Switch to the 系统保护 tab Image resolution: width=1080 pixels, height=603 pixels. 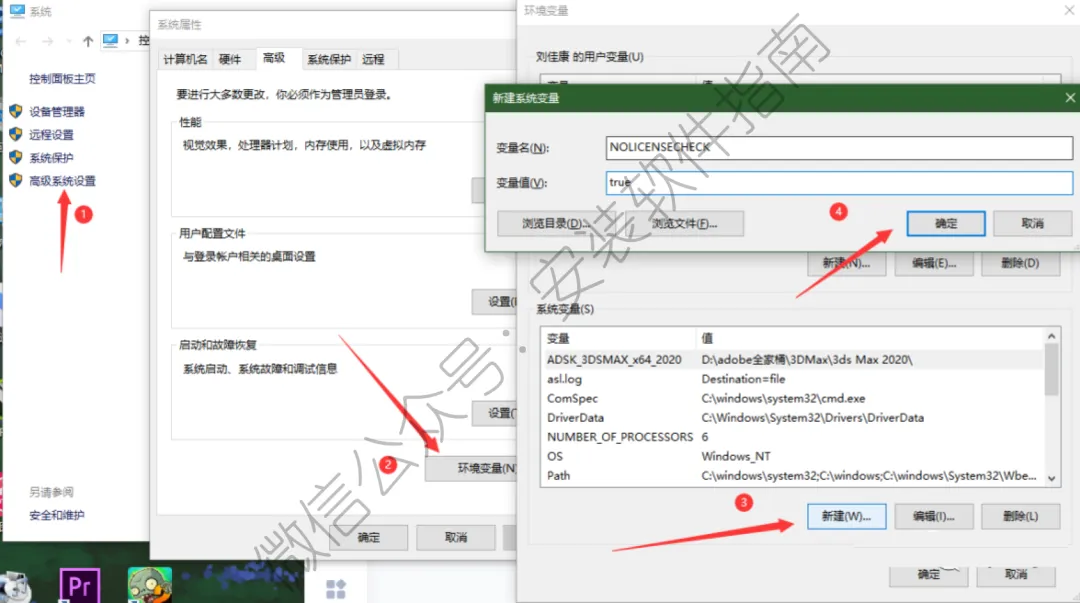329,59
